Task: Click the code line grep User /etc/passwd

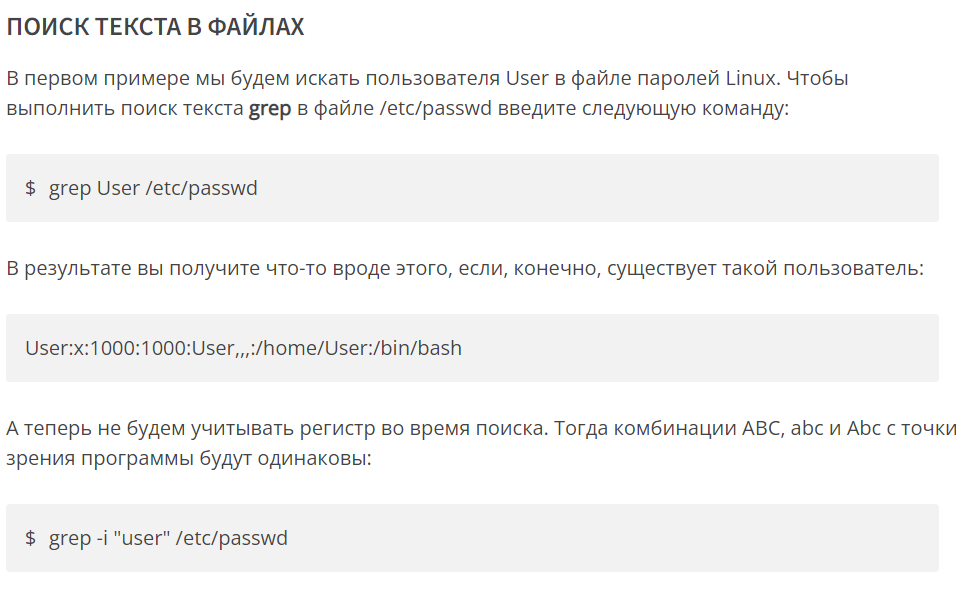Action: coord(153,188)
